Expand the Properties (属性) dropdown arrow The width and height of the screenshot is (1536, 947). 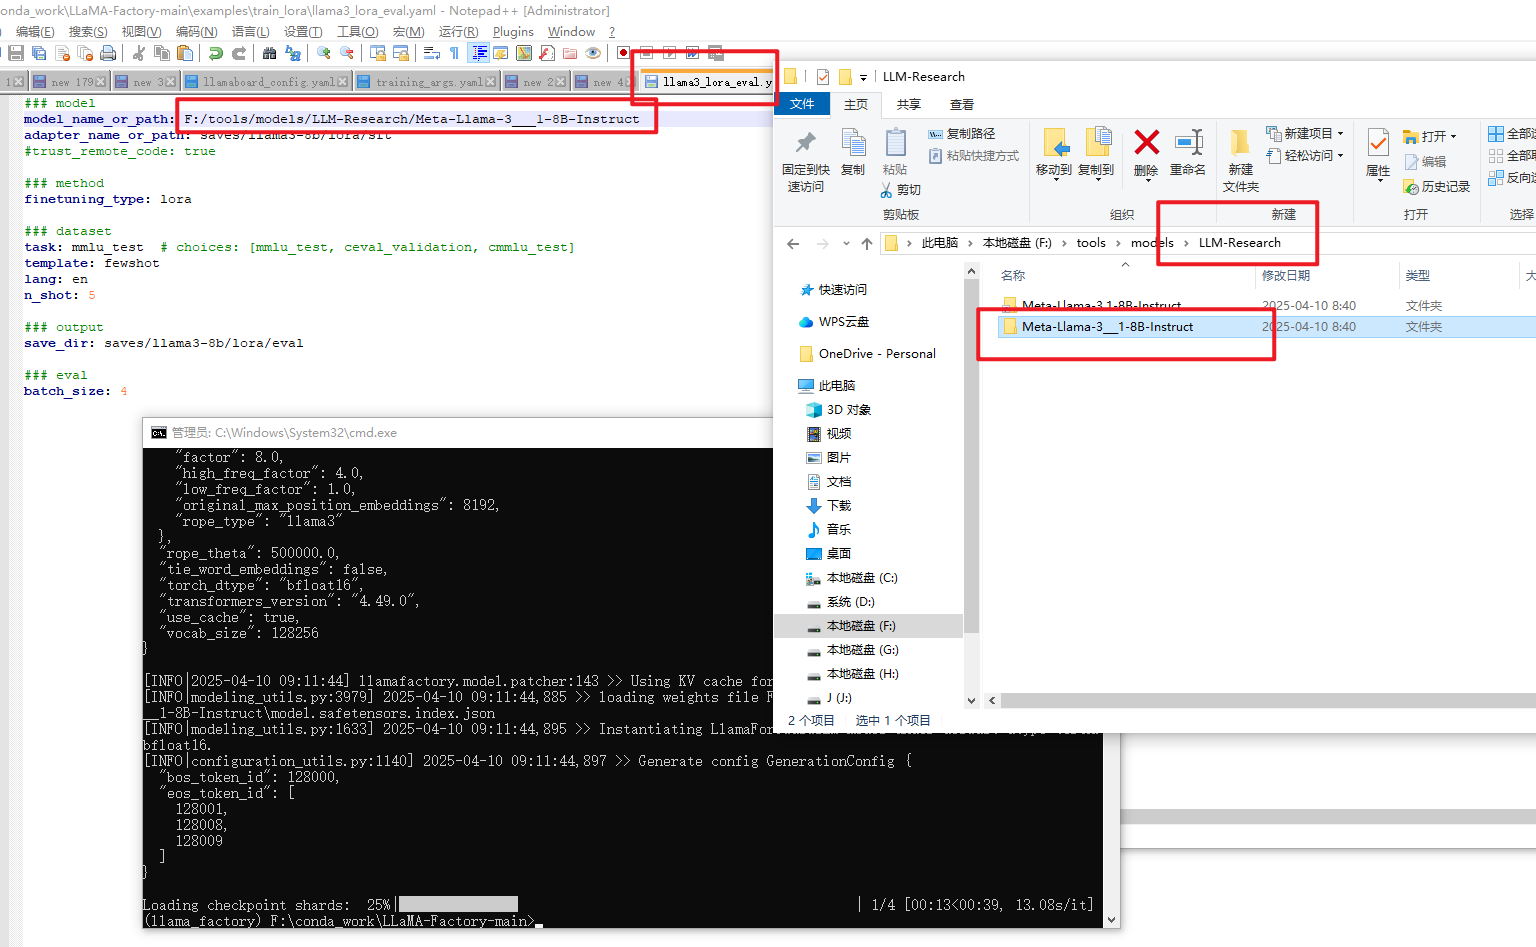[1378, 181]
